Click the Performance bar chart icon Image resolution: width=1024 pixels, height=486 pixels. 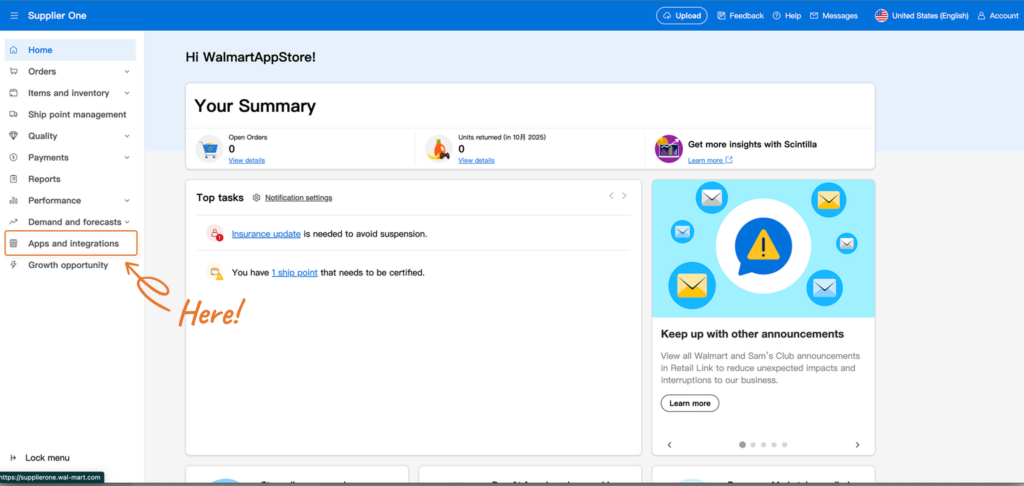coord(14,201)
